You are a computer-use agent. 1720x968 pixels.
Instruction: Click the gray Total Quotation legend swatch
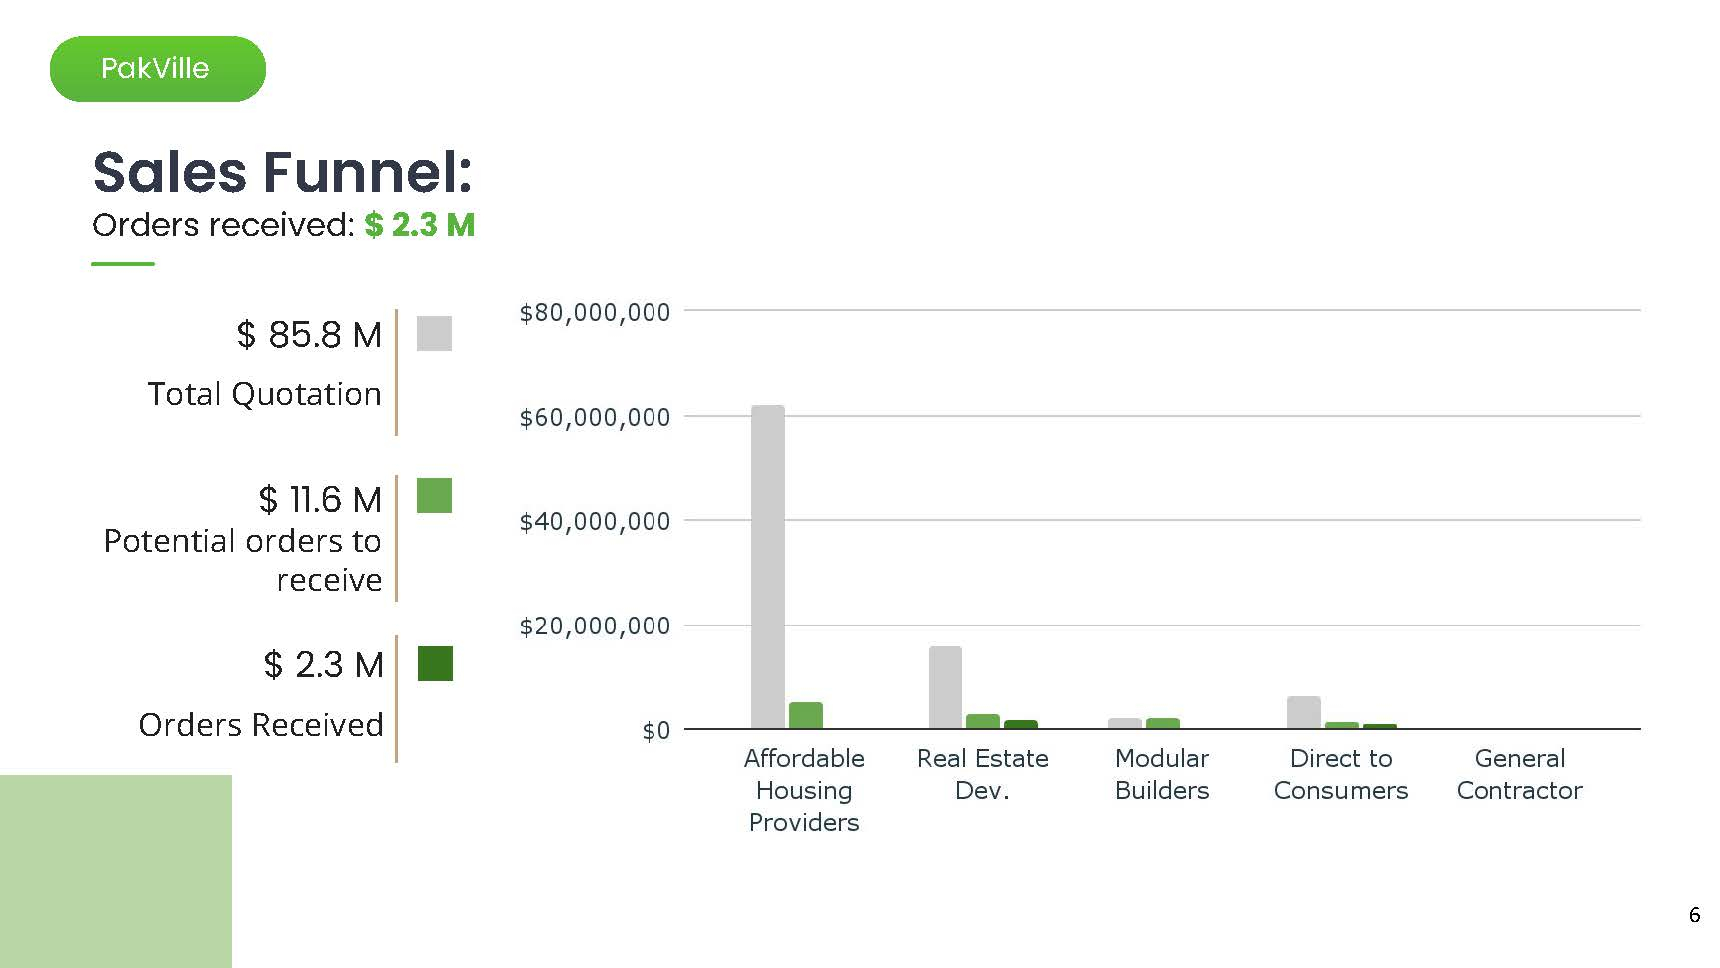pos(434,333)
